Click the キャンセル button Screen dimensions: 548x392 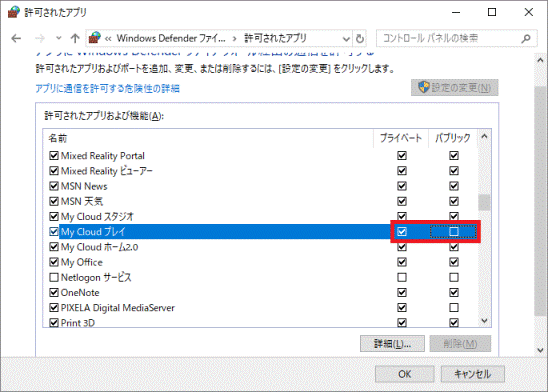click(473, 374)
